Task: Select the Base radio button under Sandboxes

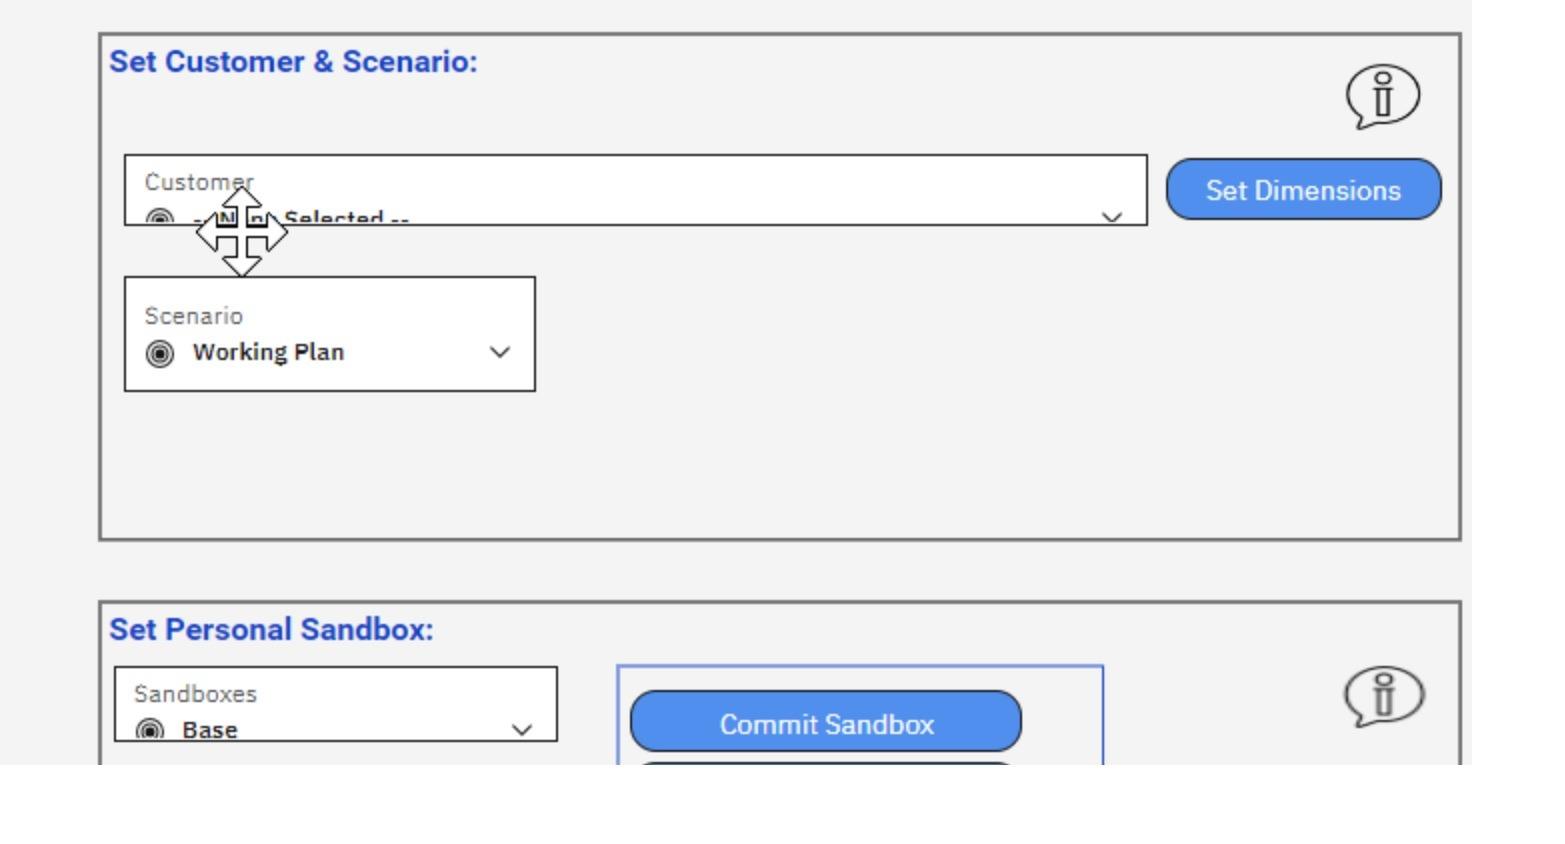Action: 149,730
